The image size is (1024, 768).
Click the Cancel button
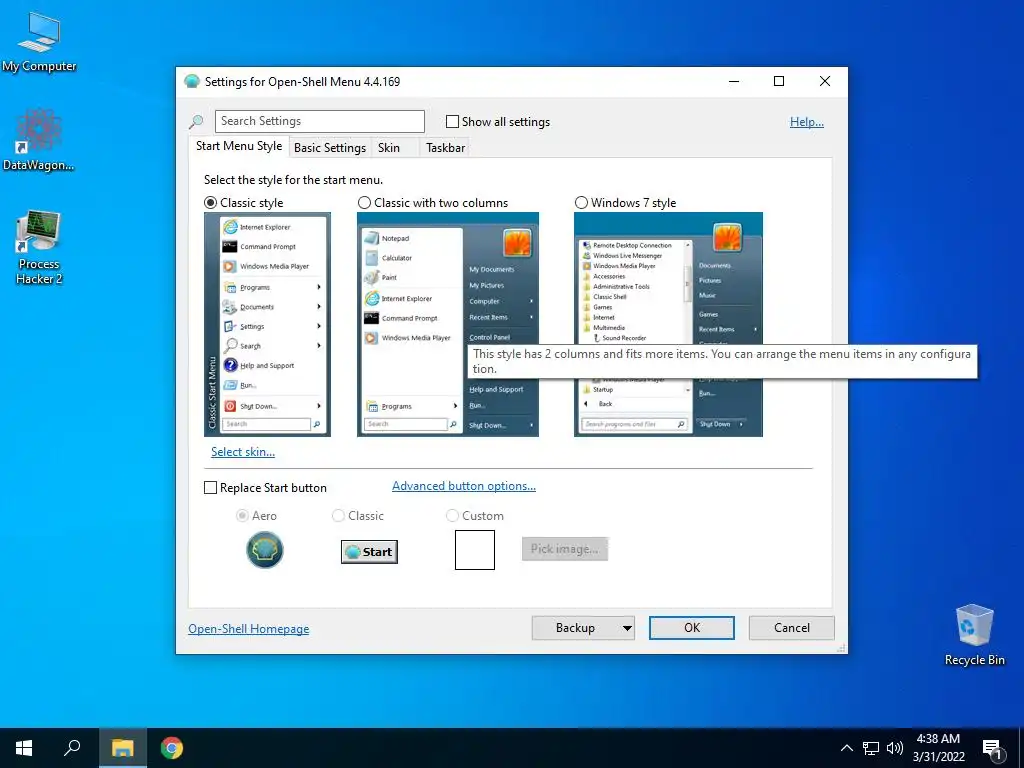(x=792, y=628)
